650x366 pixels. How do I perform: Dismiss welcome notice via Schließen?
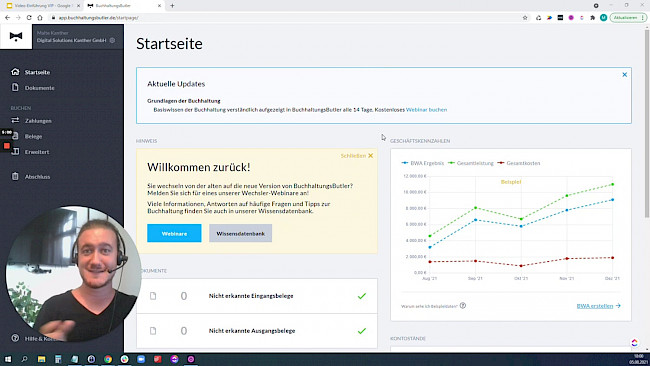click(357, 156)
